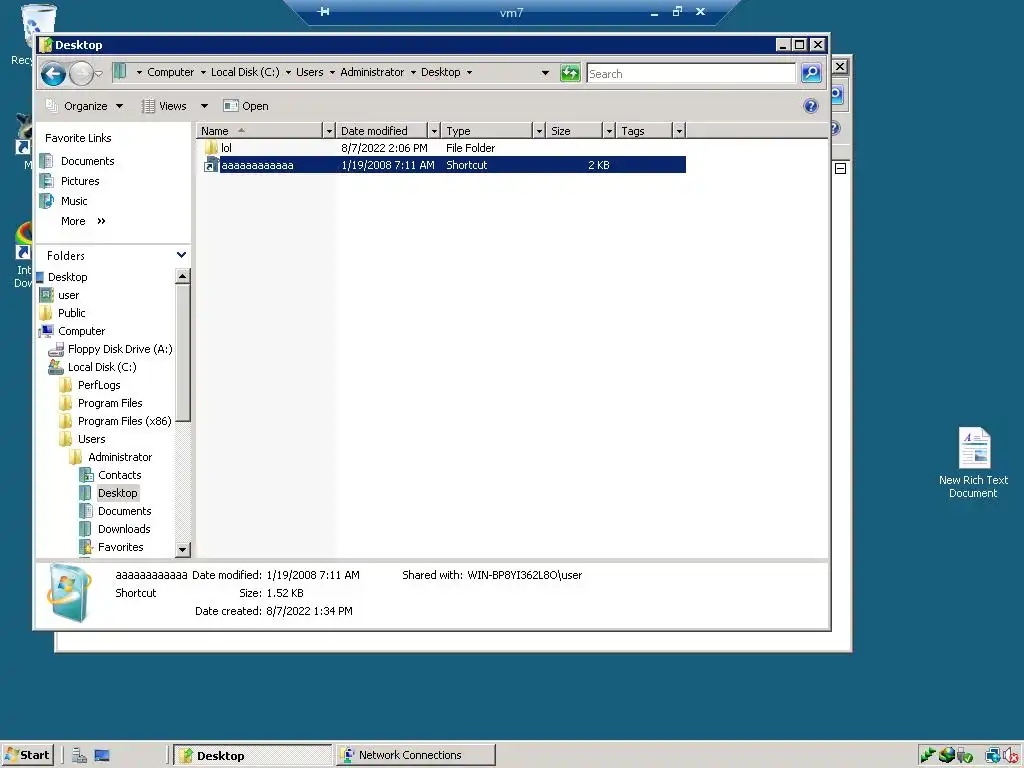Click folder tree scrollbar up arrow
Viewport: 1024px width, 768px height.
(183, 277)
